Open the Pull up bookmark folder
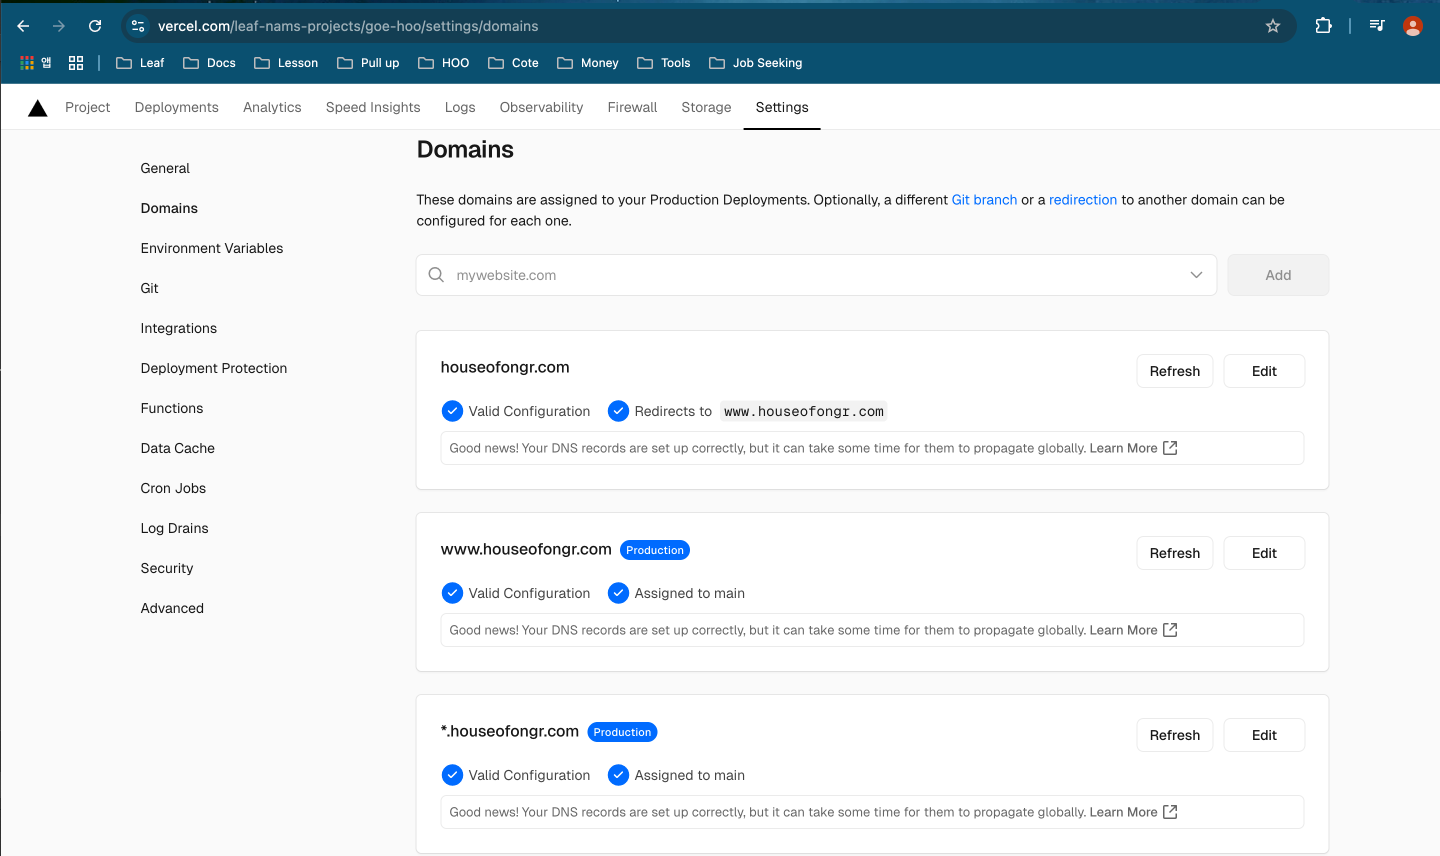Viewport: 1440px width, 856px height. (368, 63)
